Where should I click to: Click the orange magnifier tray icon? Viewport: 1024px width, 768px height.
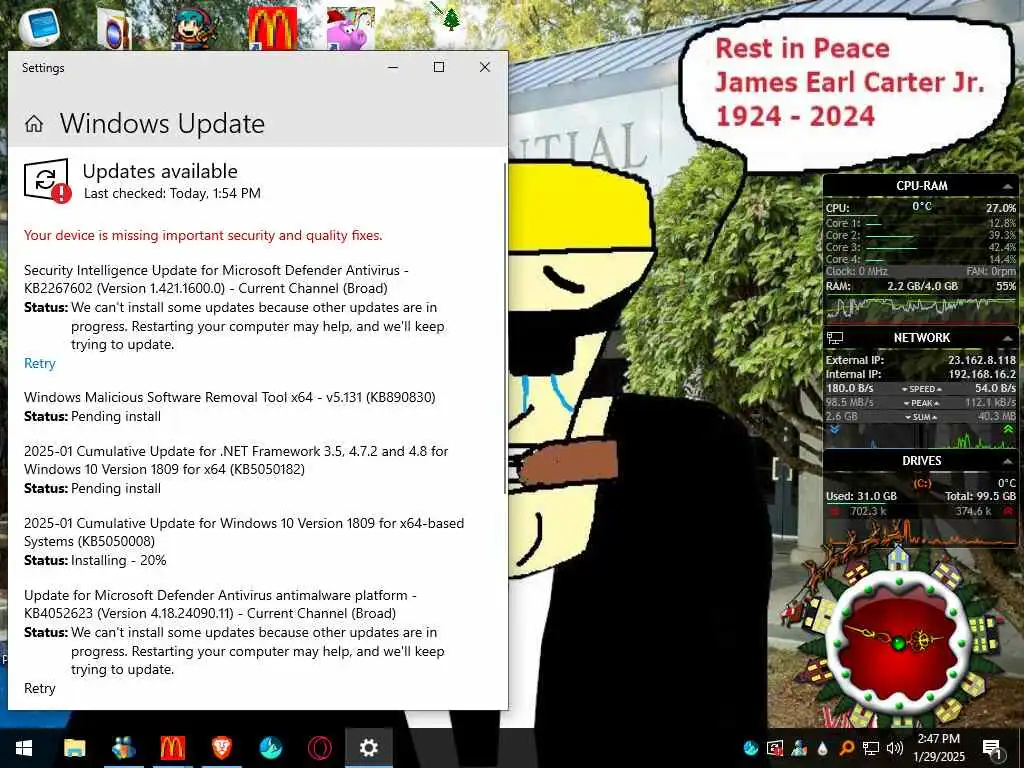tap(846, 748)
